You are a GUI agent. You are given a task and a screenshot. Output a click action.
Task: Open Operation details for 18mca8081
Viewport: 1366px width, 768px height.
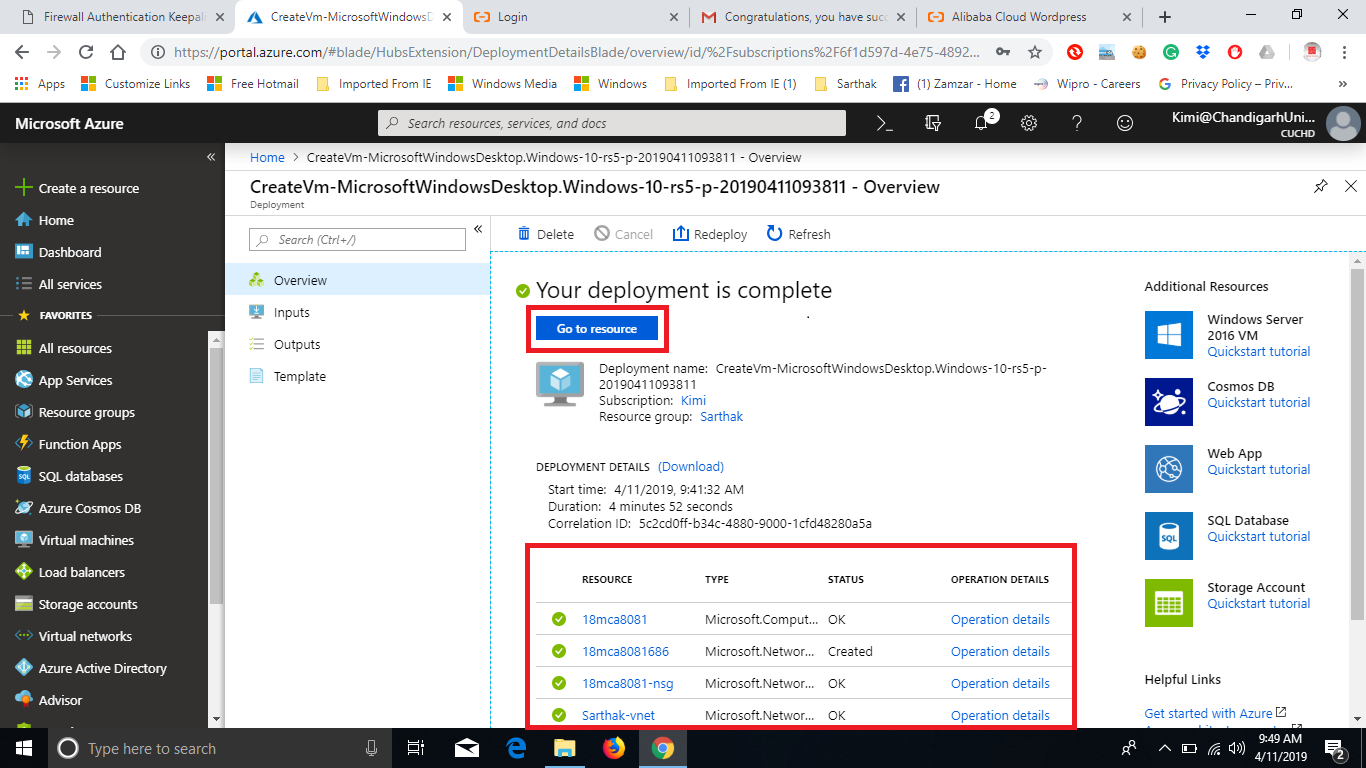1000,619
